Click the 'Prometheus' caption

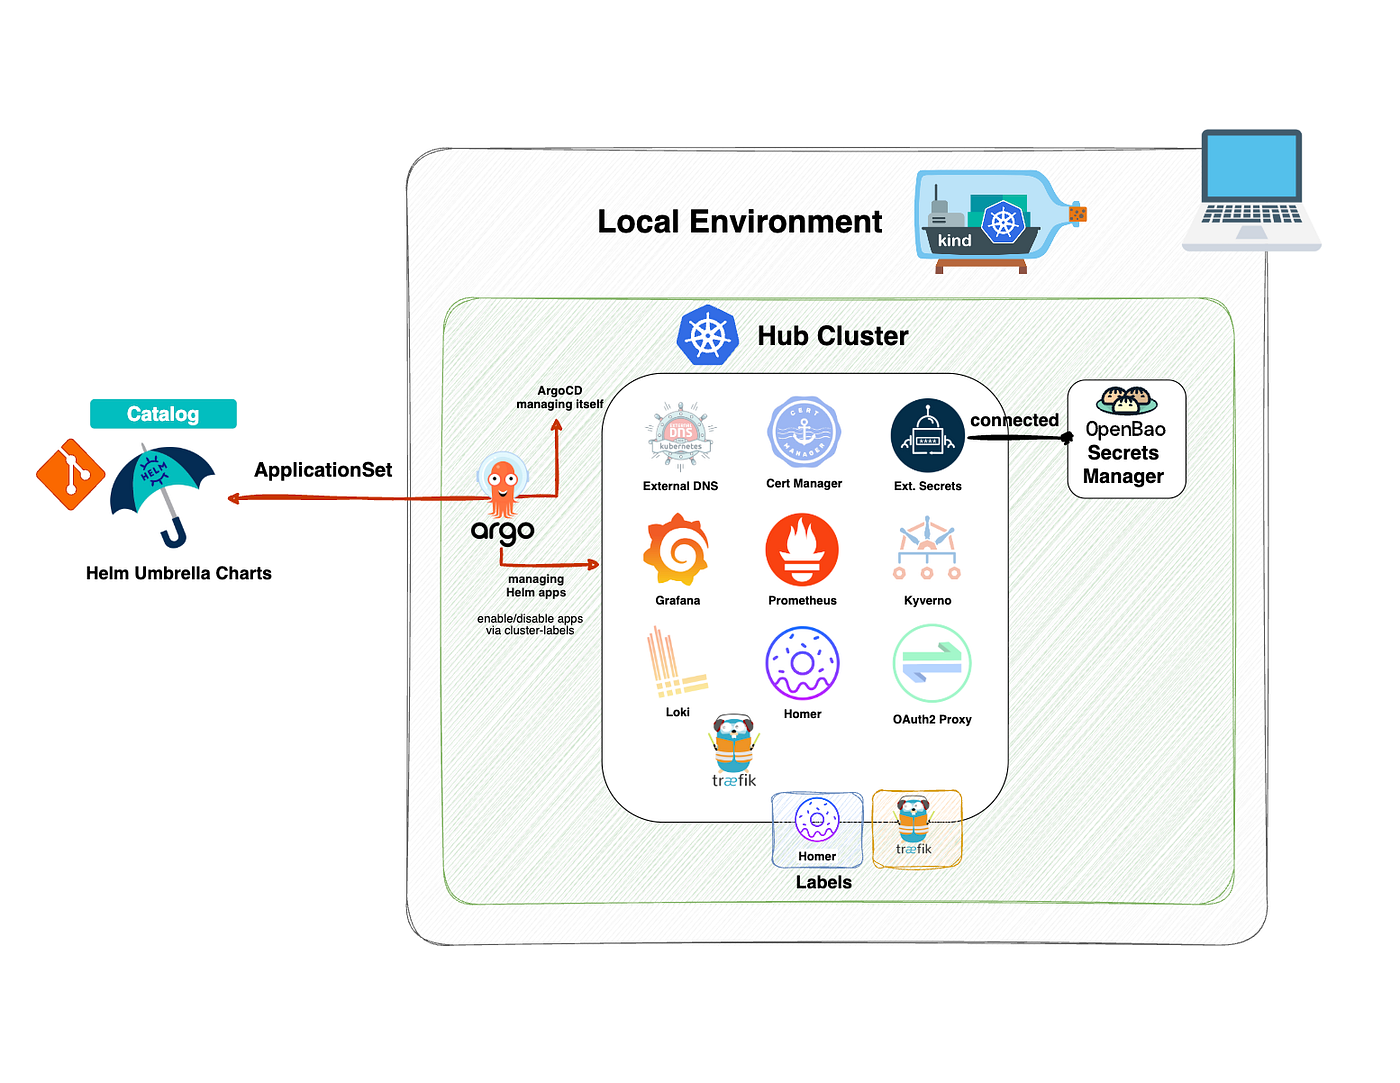802,601
